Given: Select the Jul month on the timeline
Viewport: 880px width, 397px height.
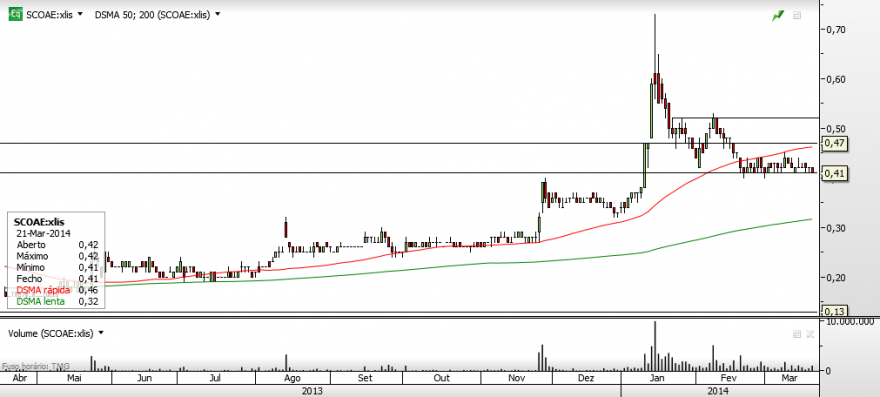Looking at the screenshot, I should (215, 378).
